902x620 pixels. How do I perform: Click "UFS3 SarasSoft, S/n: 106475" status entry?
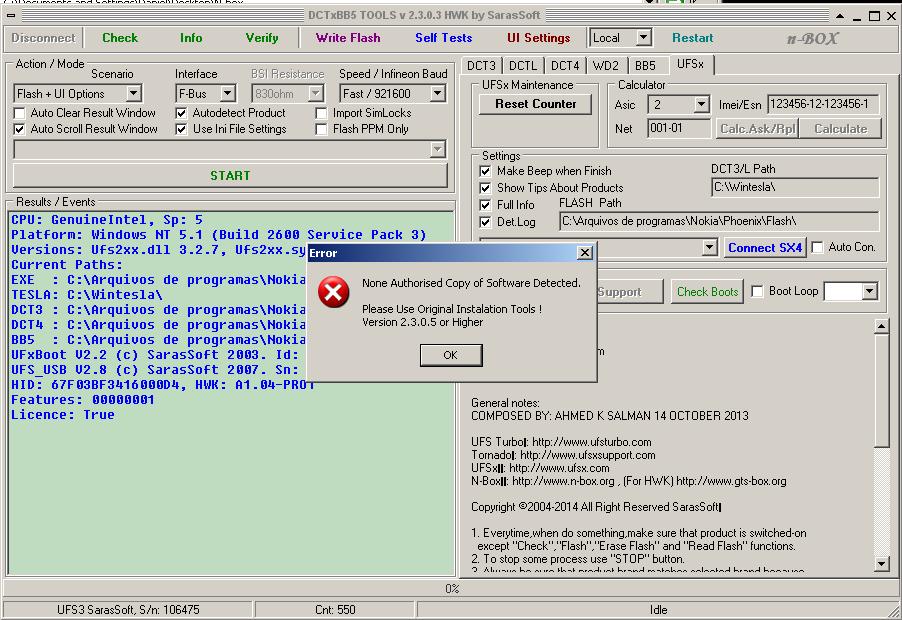(128, 610)
